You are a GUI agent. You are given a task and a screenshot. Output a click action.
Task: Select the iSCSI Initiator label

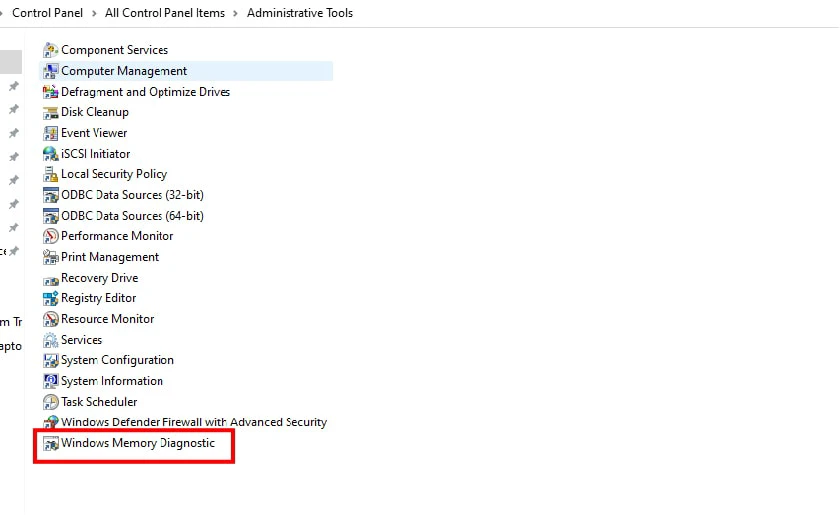coord(96,154)
